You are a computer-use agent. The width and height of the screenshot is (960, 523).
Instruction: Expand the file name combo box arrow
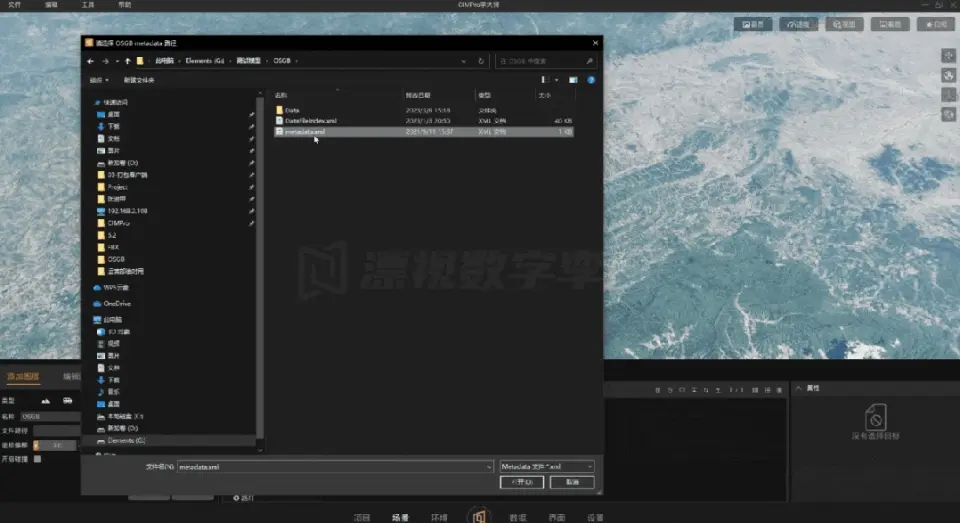489,467
